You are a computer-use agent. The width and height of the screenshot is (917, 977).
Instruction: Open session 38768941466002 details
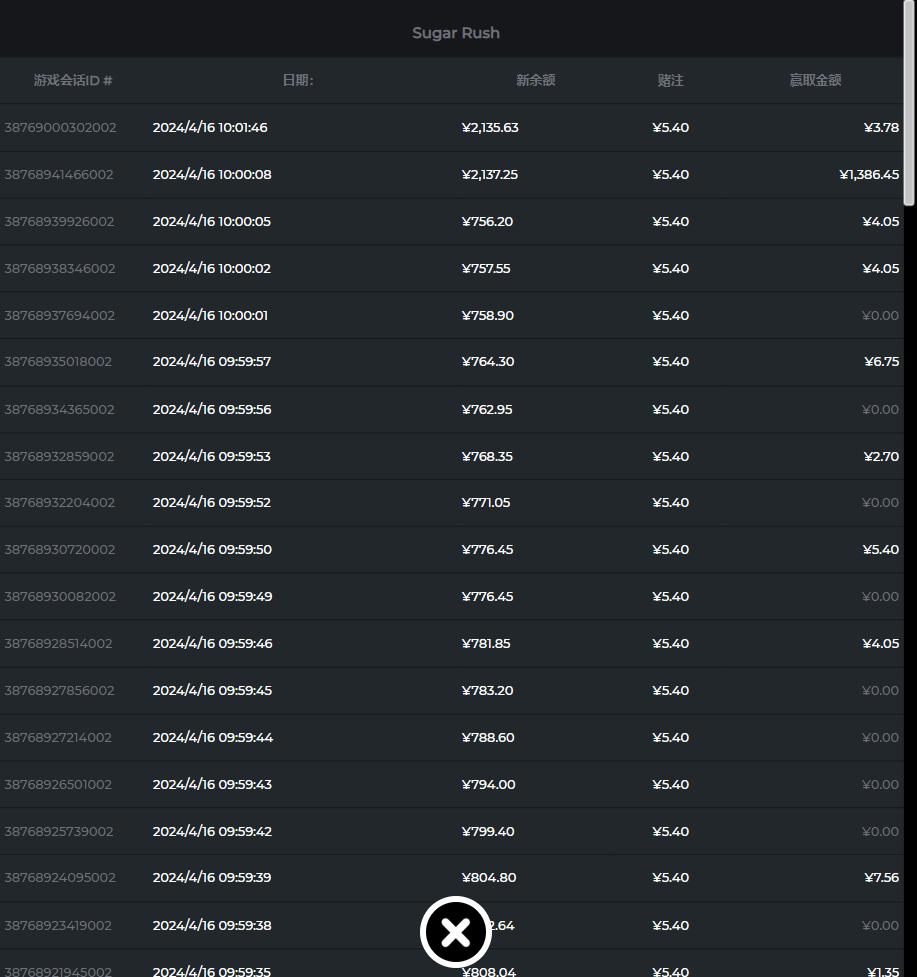click(x=59, y=174)
